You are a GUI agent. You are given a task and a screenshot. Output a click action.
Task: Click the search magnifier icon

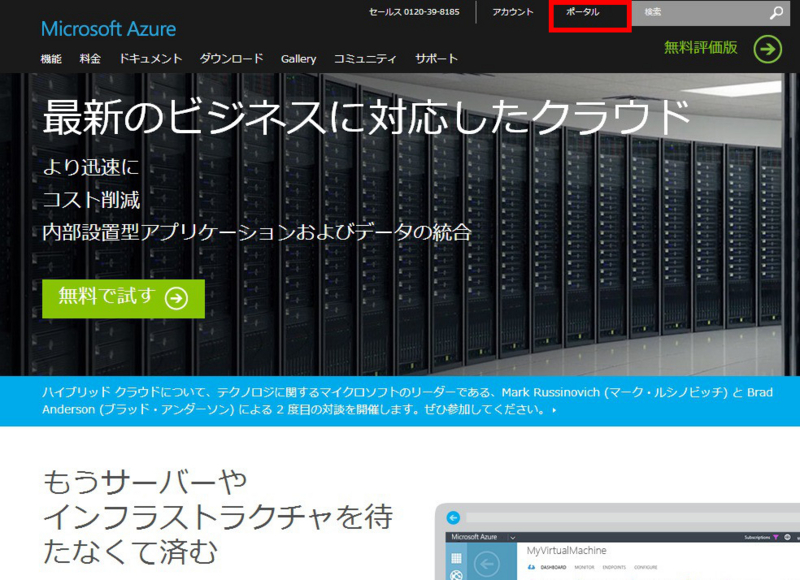776,12
